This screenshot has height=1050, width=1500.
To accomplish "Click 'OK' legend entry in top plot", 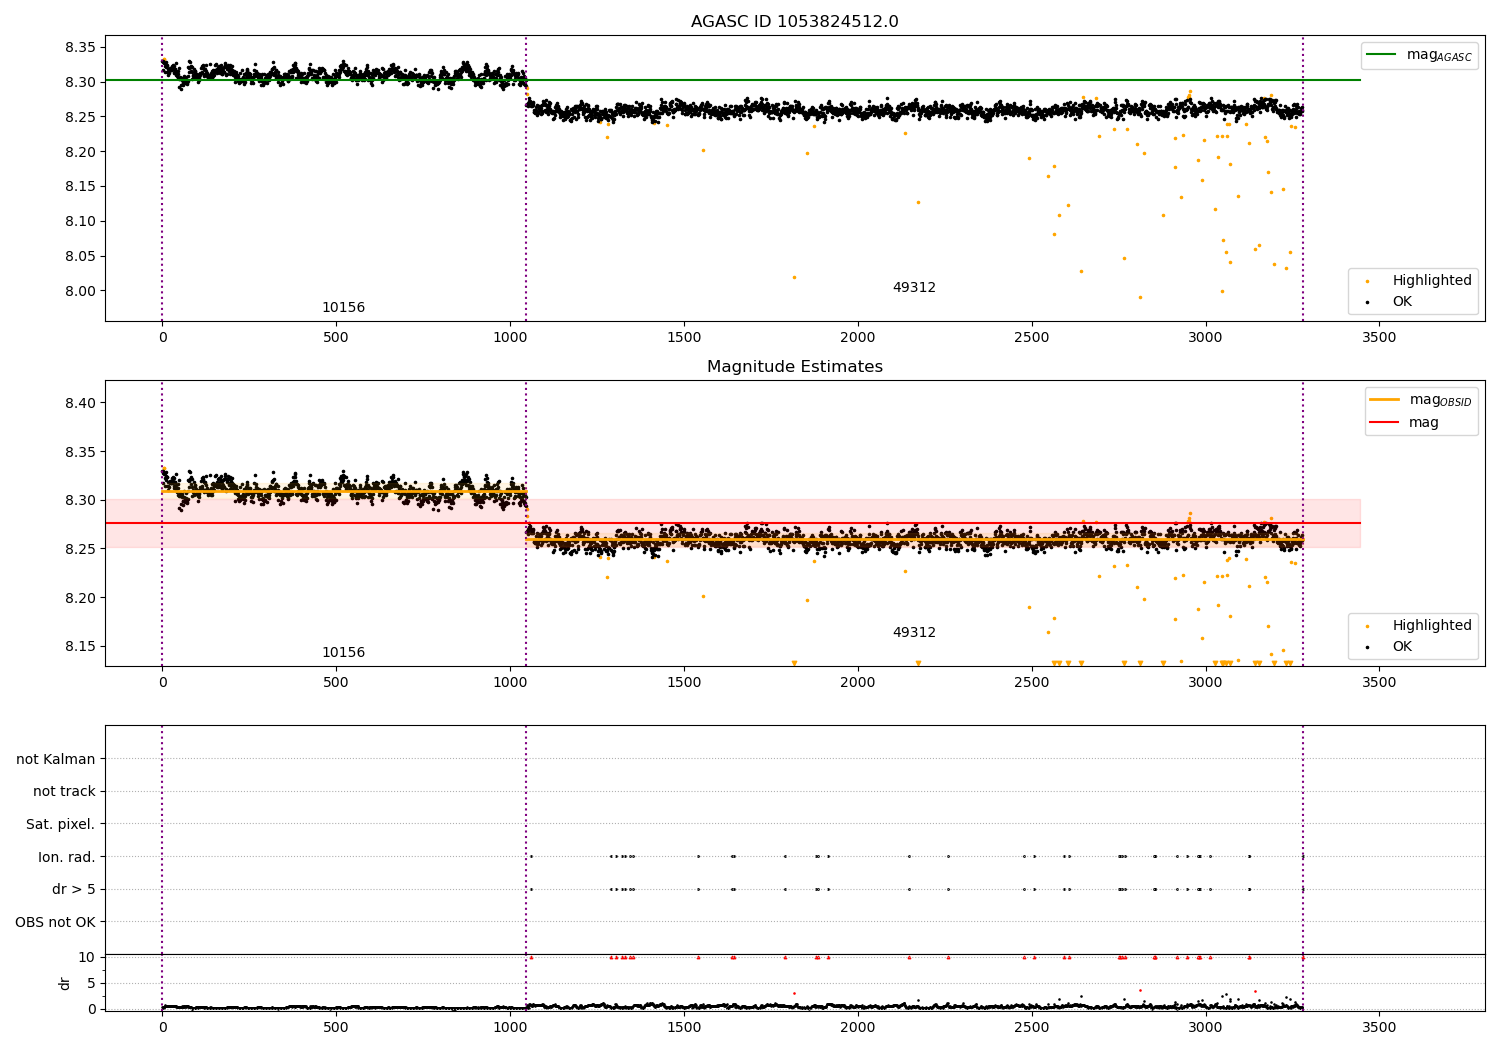I will (x=1402, y=301).
